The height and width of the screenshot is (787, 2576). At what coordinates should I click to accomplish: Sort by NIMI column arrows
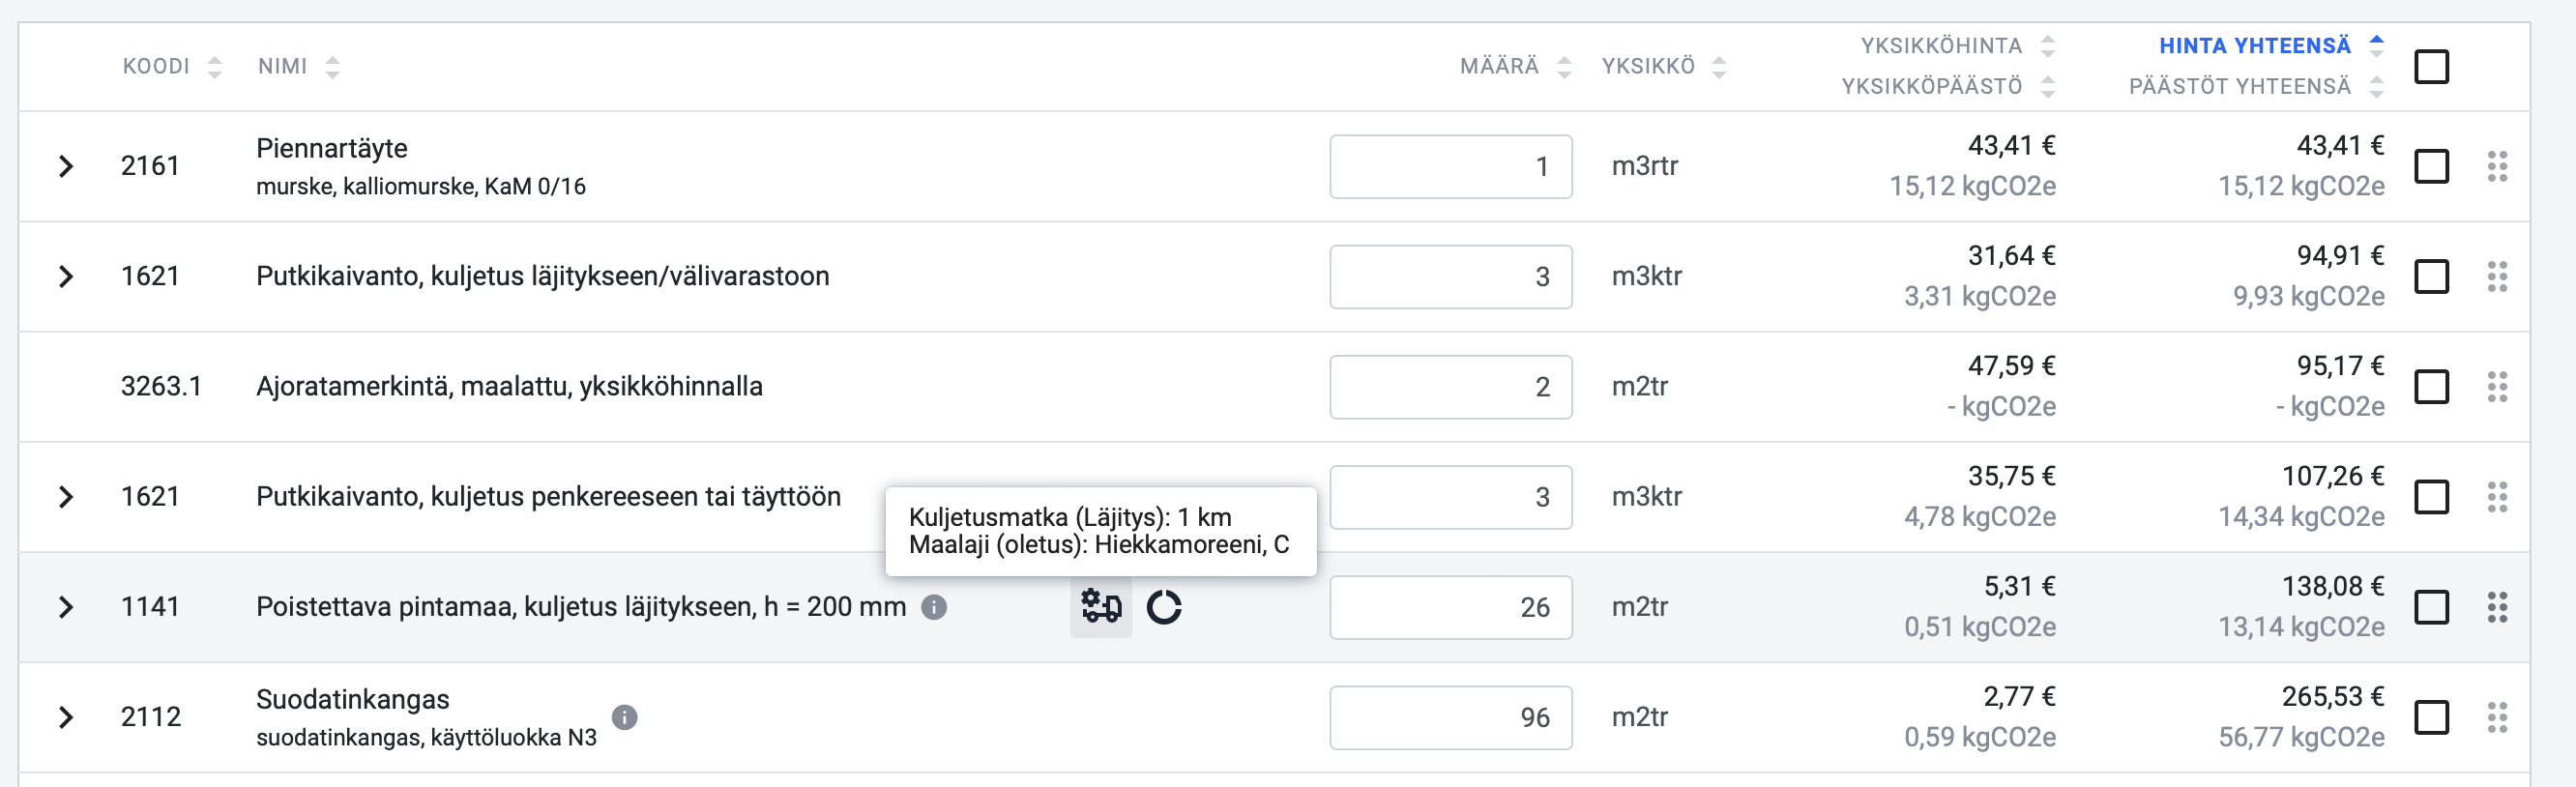coord(332,67)
